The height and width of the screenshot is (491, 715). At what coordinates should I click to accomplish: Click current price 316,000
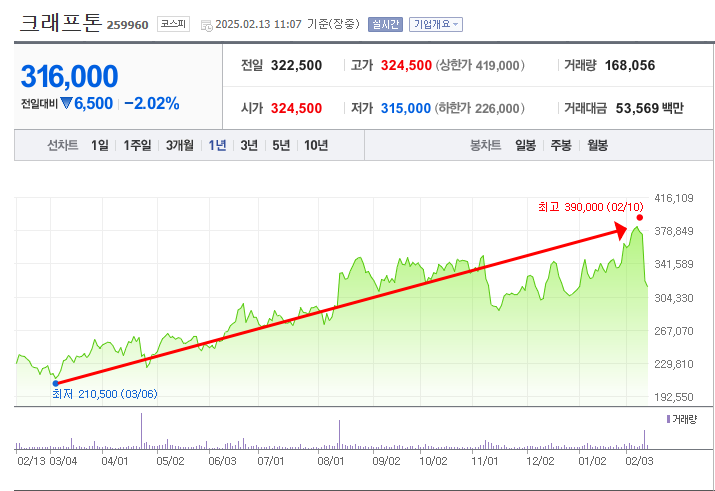[x=69, y=76]
